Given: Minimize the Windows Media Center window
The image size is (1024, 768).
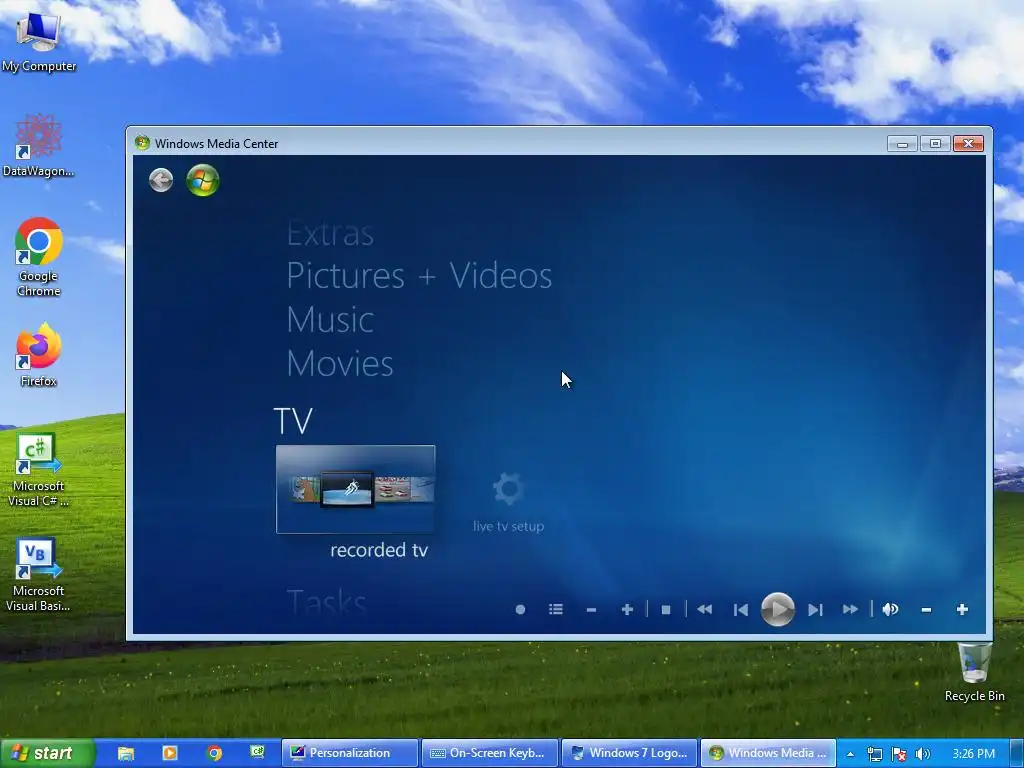Looking at the screenshot, I should [x=903, y=144].
